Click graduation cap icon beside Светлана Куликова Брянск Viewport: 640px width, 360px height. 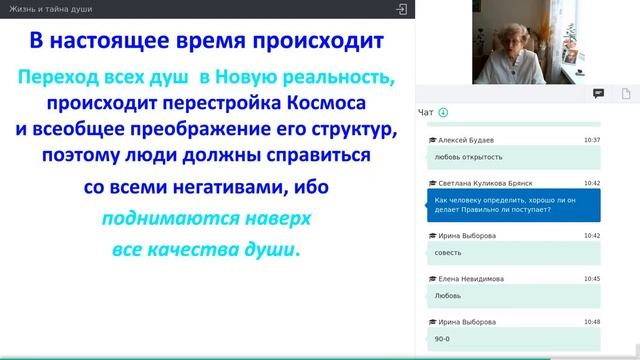pyautogui.click(x=432, y=183)
